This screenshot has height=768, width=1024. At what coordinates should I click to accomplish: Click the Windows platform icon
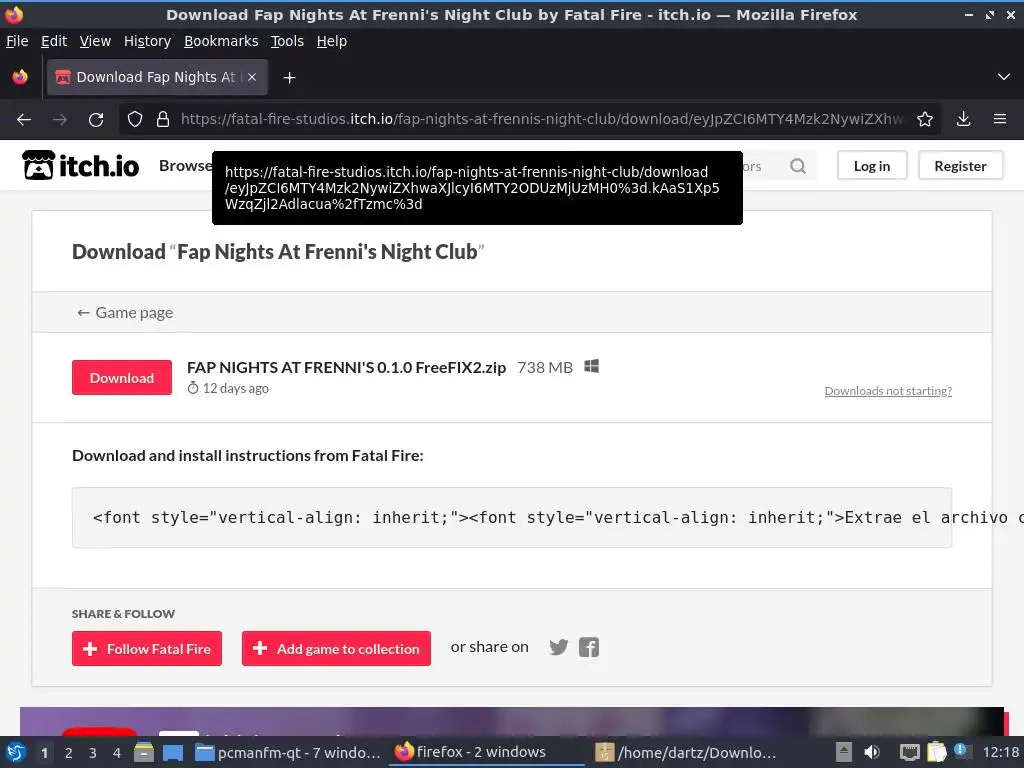tap(591, 366)
